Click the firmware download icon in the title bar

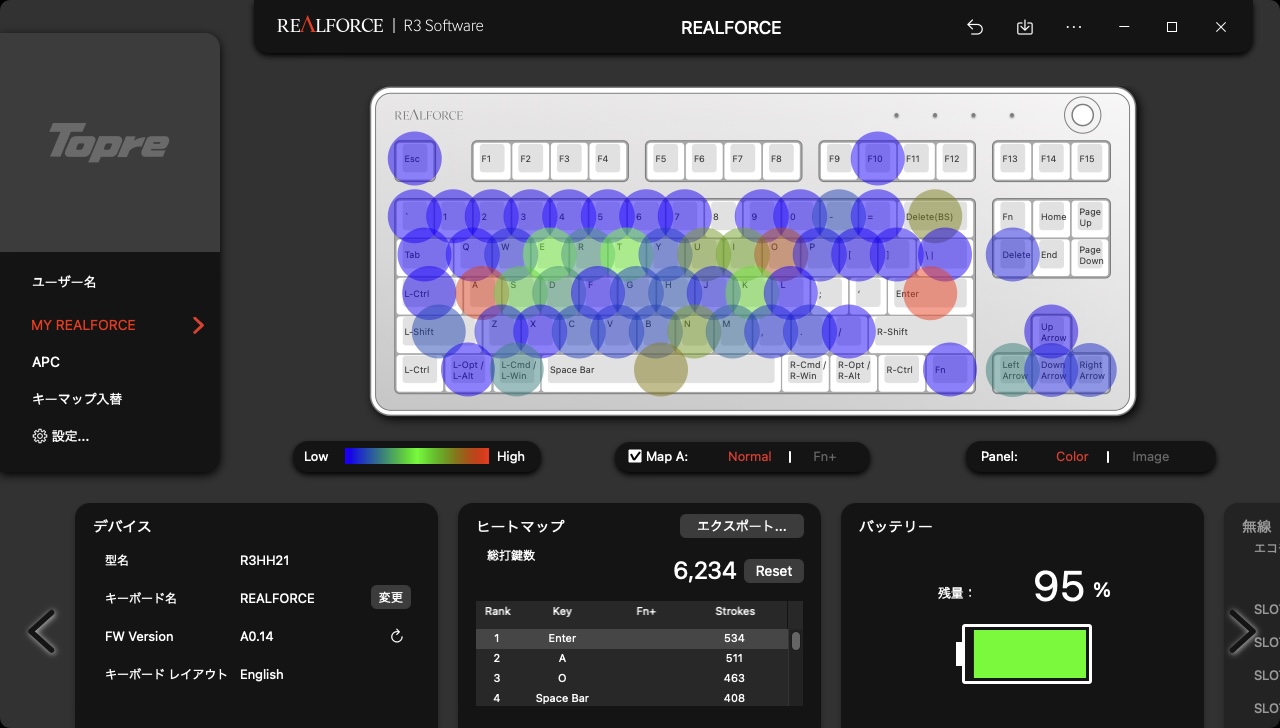pos(1024,27)
